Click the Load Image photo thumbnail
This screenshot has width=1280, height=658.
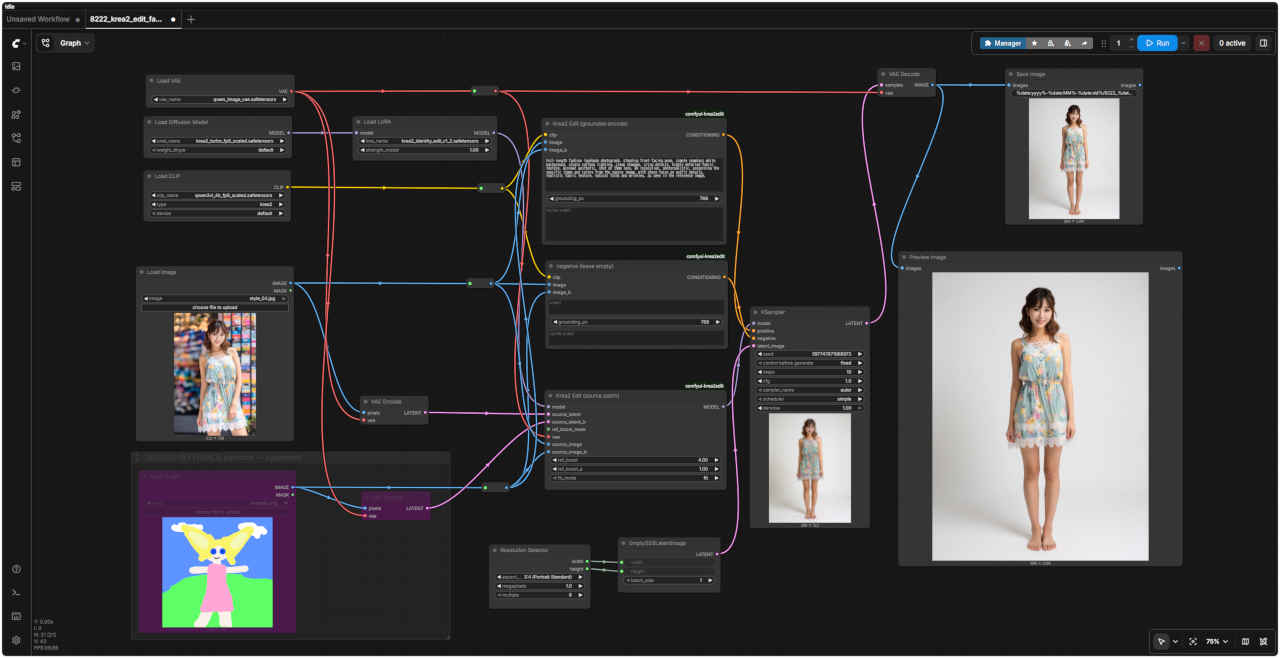coord(215,373)
